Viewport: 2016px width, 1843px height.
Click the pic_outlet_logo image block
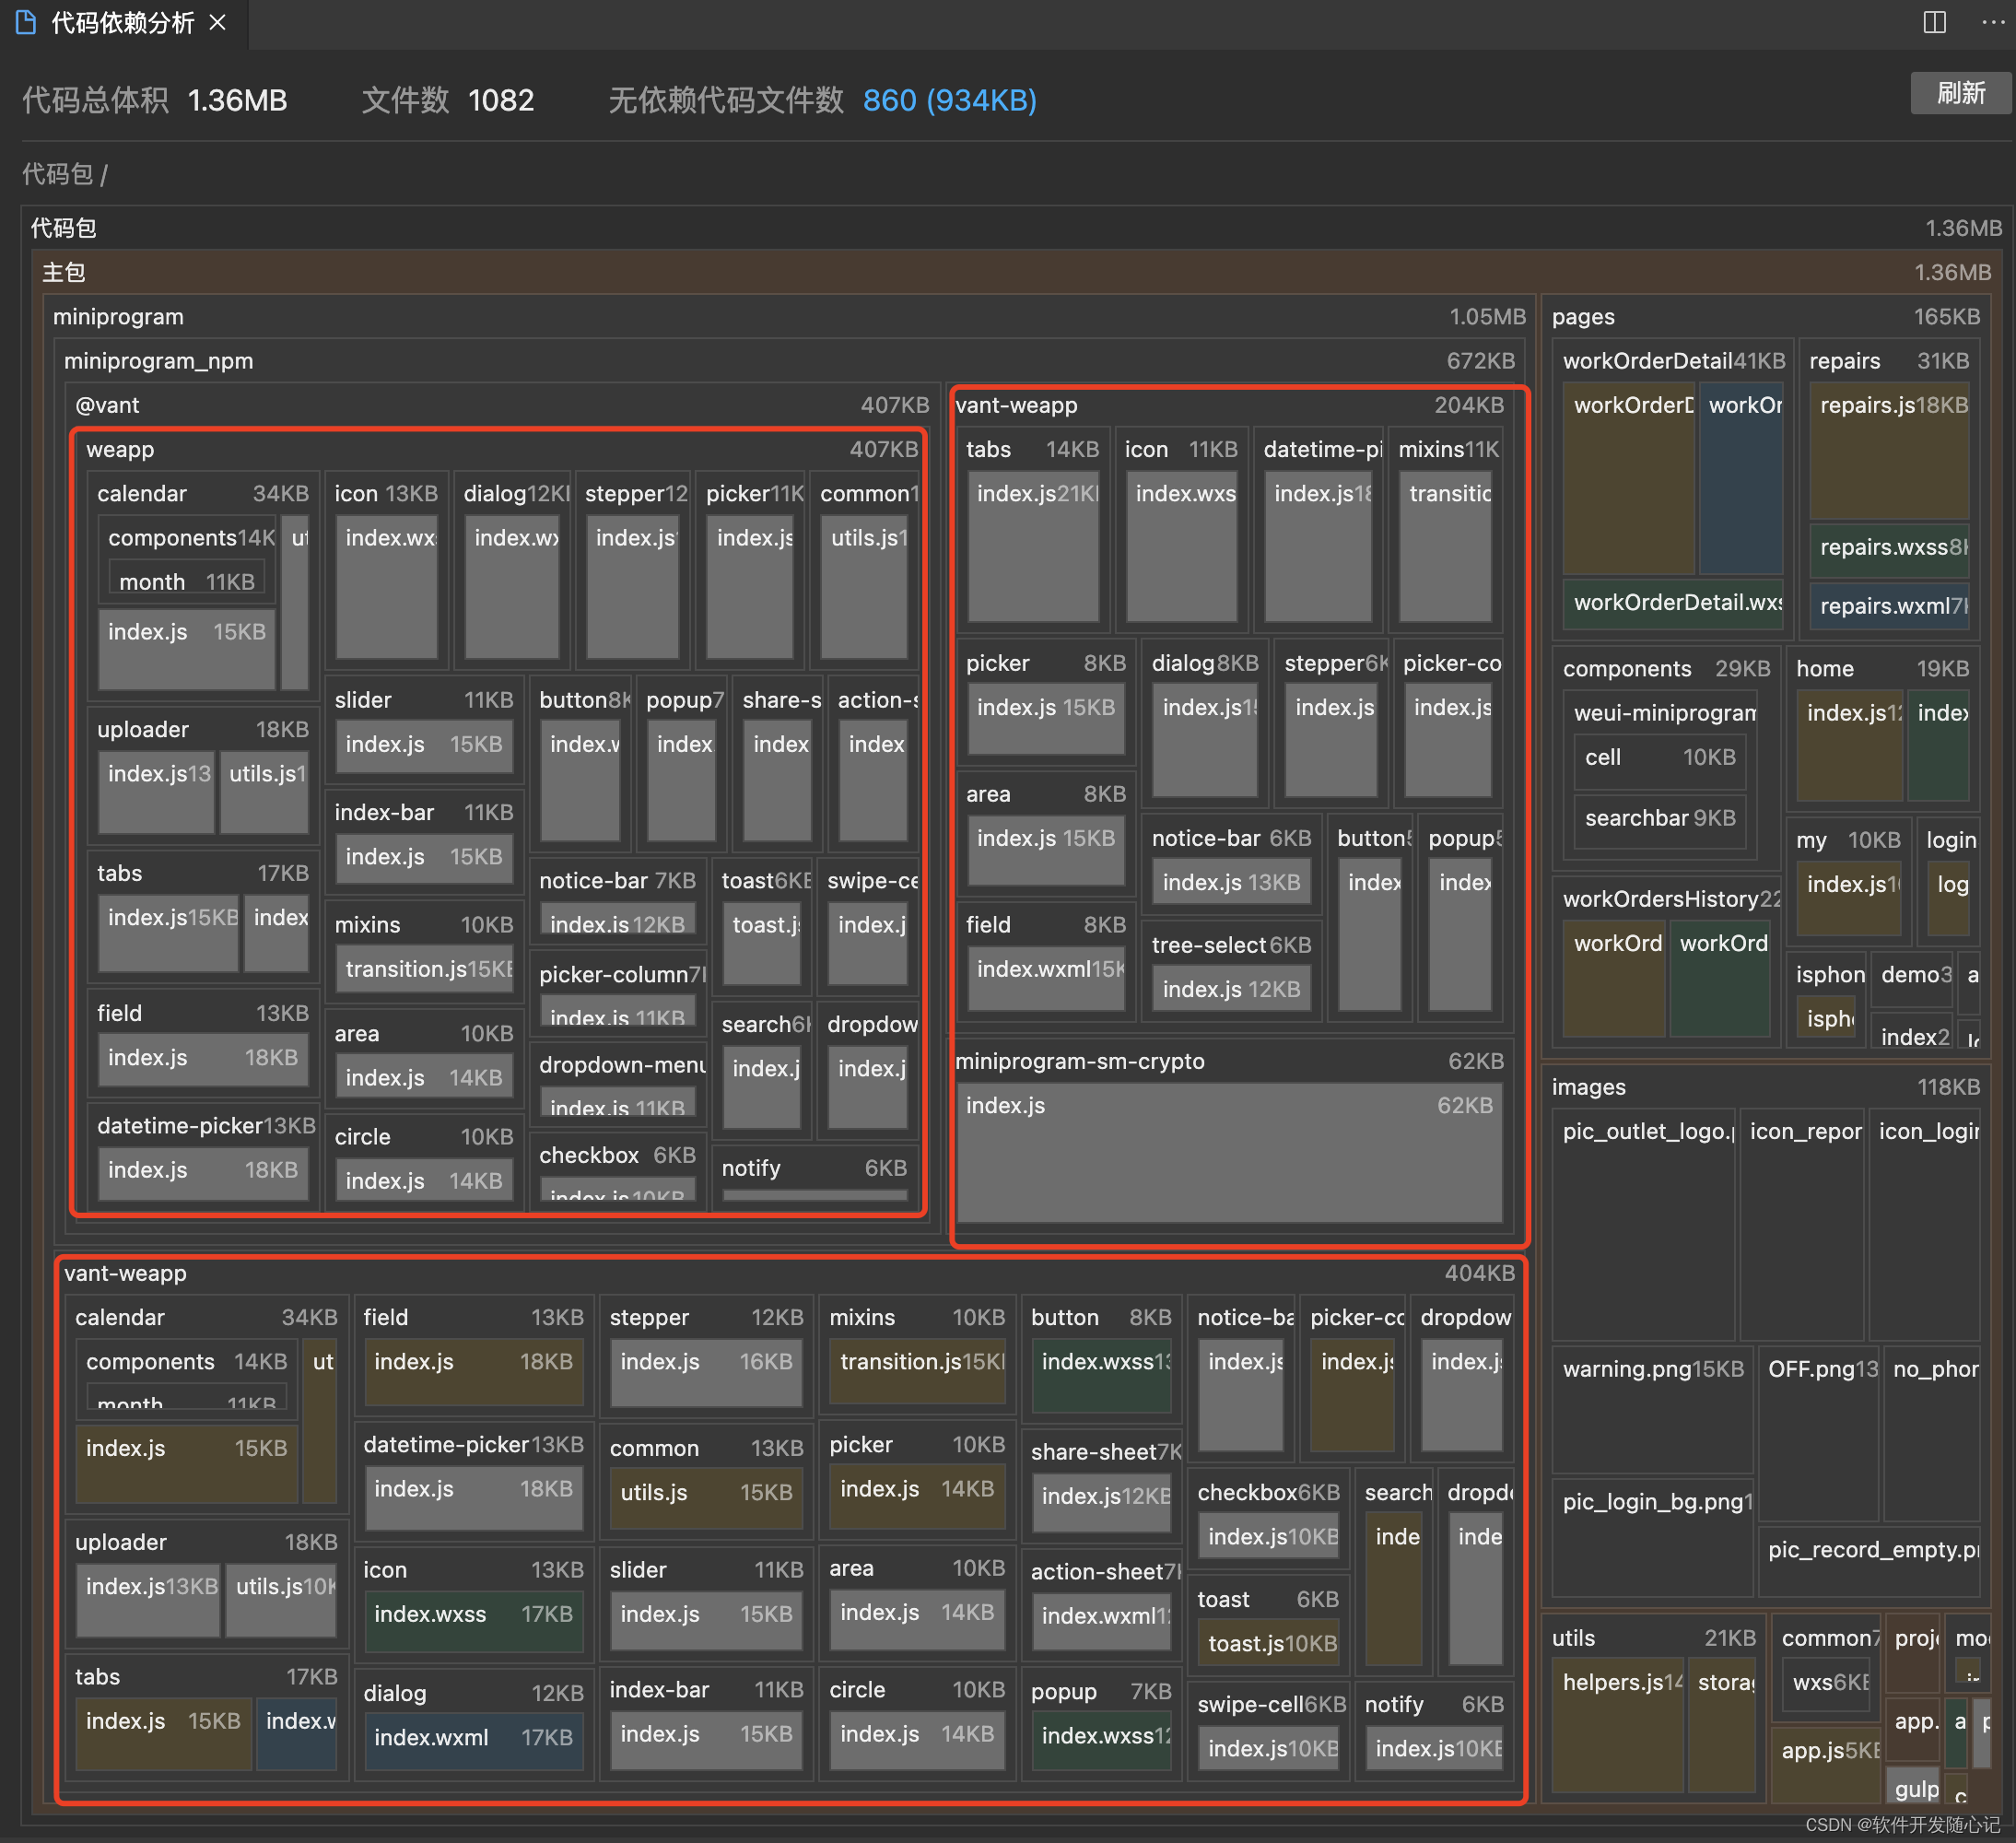coord(1644,1223)
